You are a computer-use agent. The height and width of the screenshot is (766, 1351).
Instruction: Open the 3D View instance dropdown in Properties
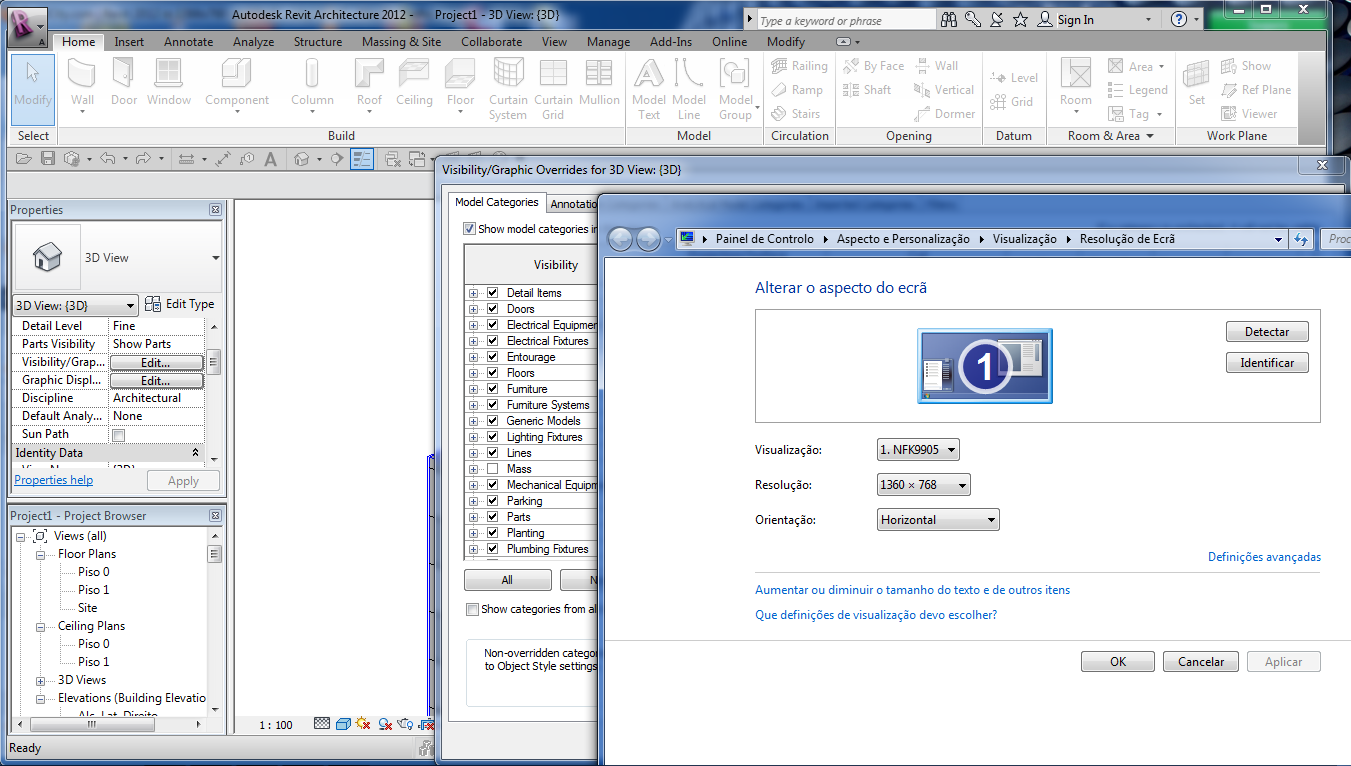point(75,305)
